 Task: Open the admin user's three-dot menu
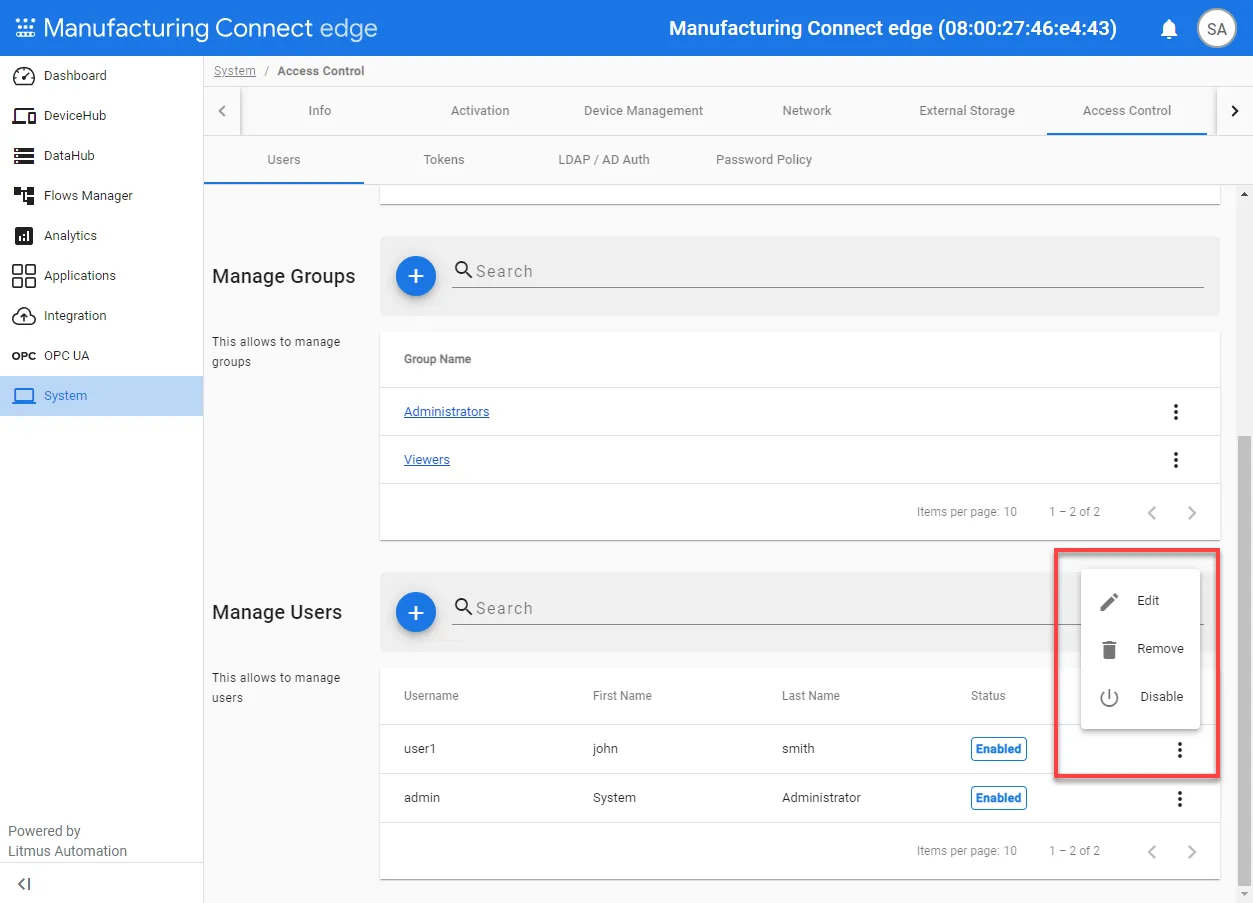point(1180,798)
